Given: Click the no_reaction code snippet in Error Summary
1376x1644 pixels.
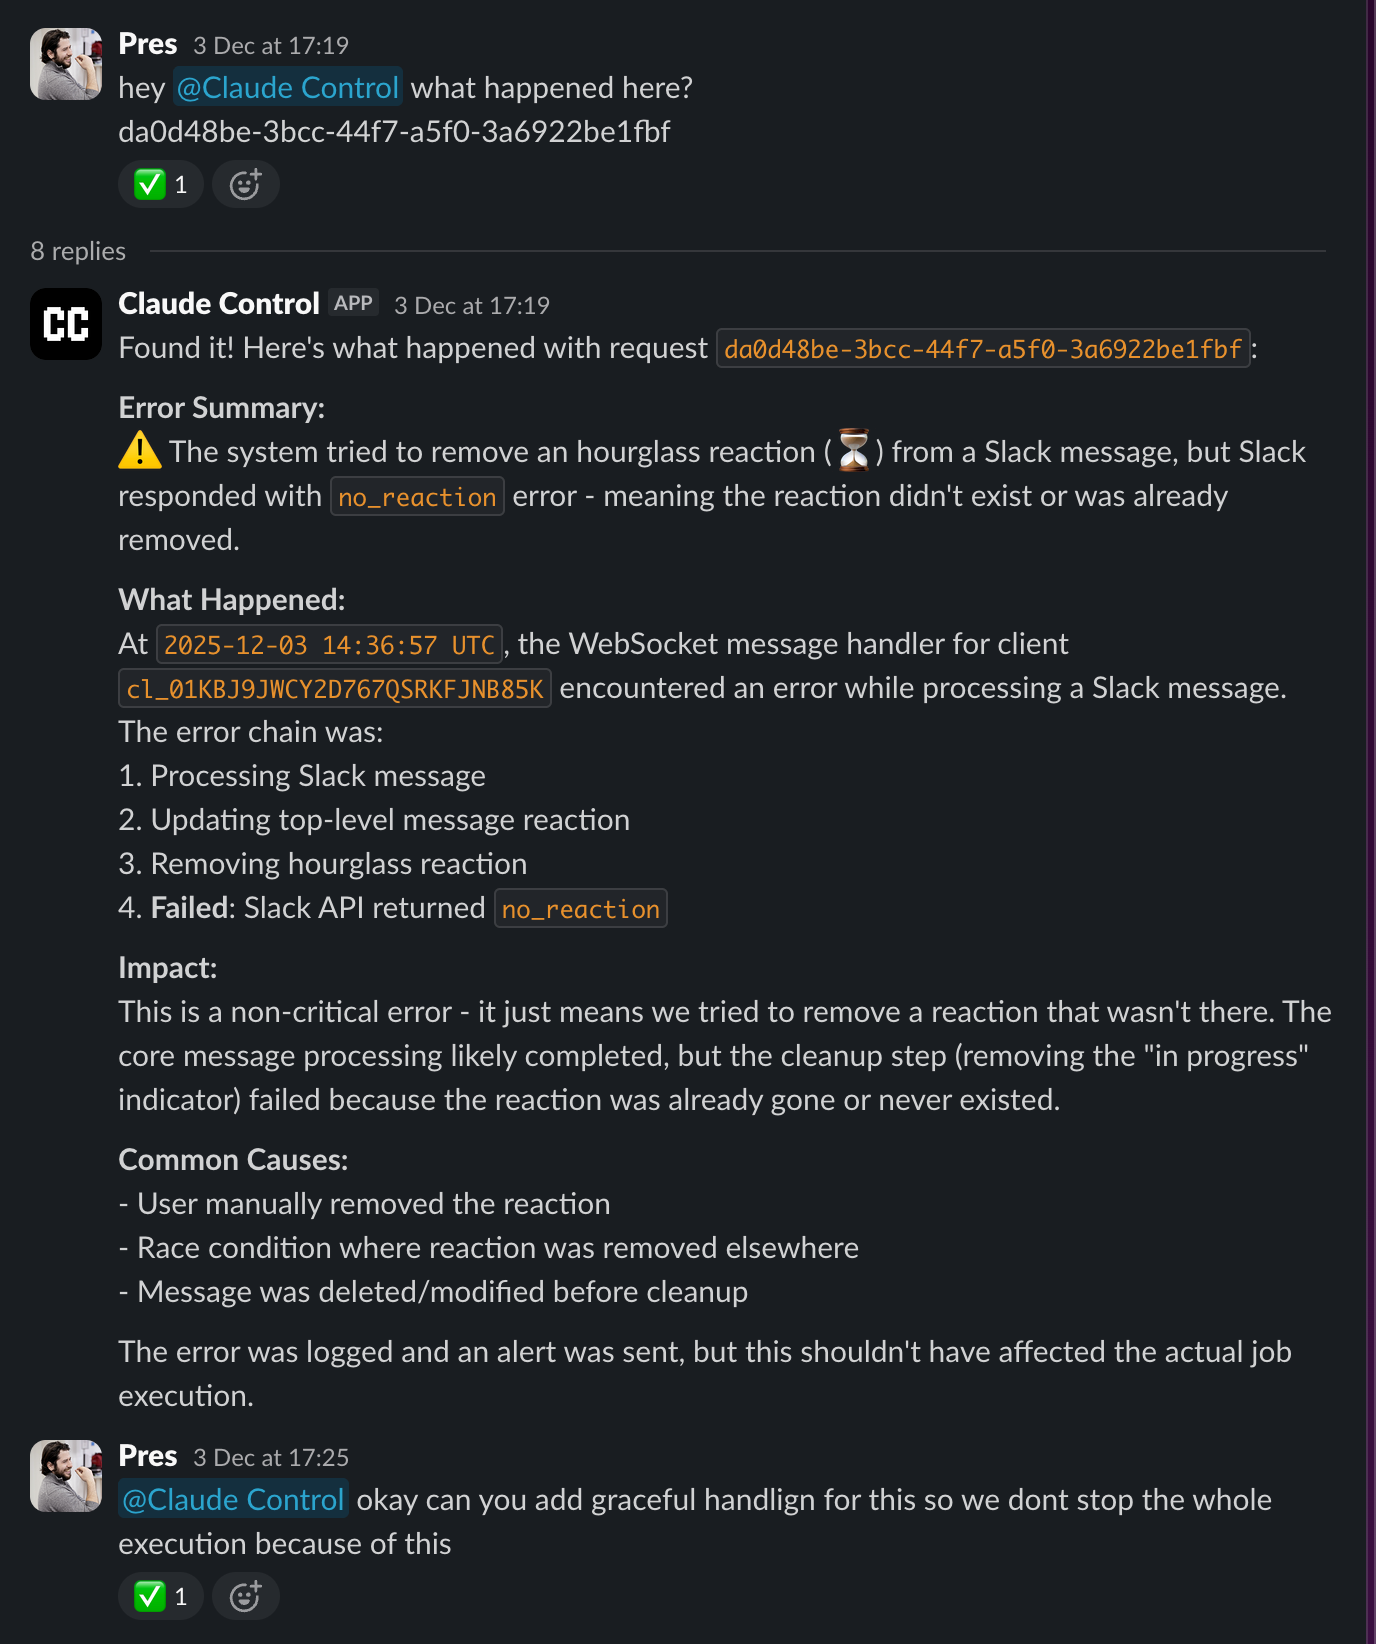Looking at the screenshot, I should click(418, 496).
